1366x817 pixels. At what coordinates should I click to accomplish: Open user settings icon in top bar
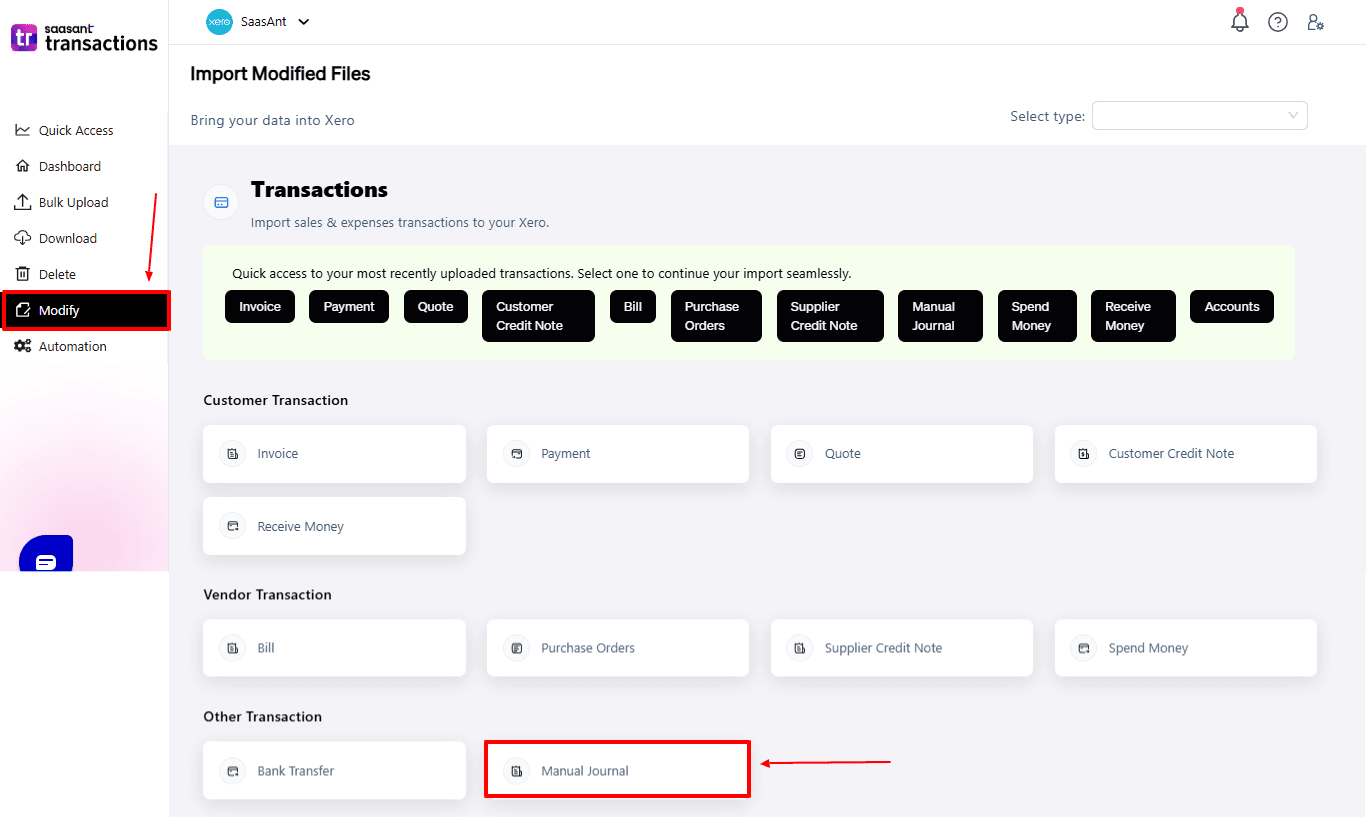pos(1315,22)
